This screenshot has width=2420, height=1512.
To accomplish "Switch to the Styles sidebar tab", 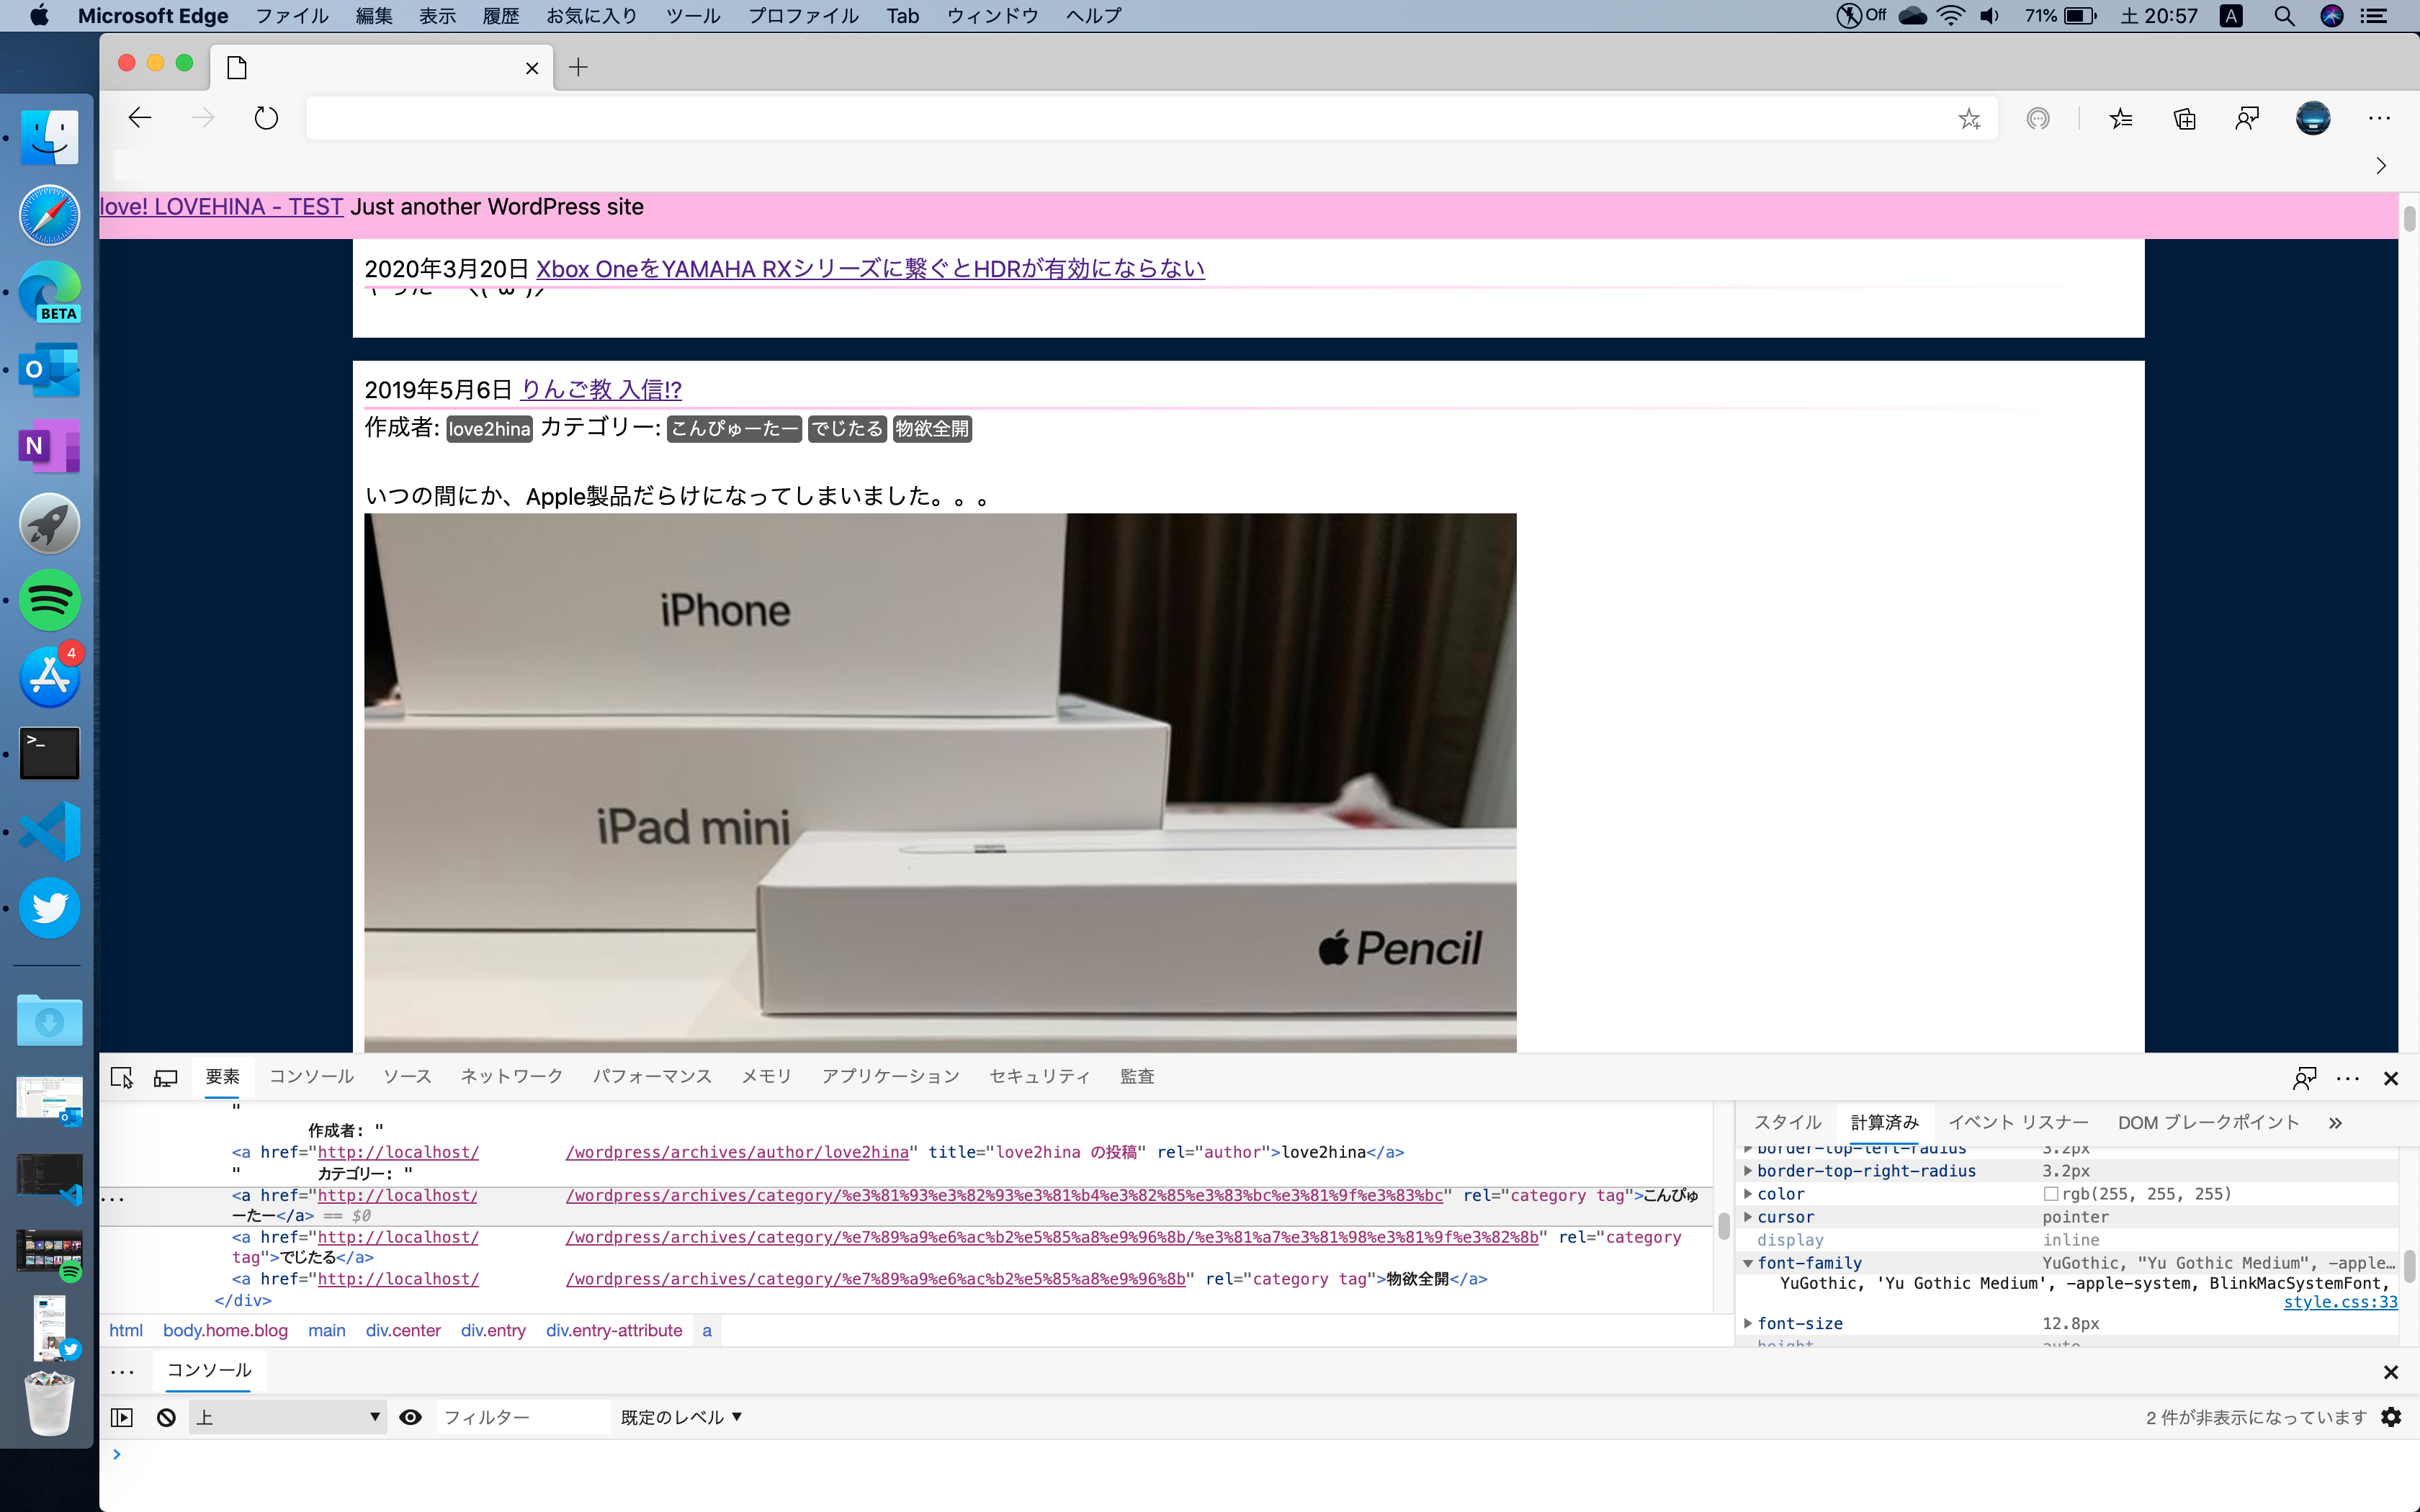I will 1787,1123.
